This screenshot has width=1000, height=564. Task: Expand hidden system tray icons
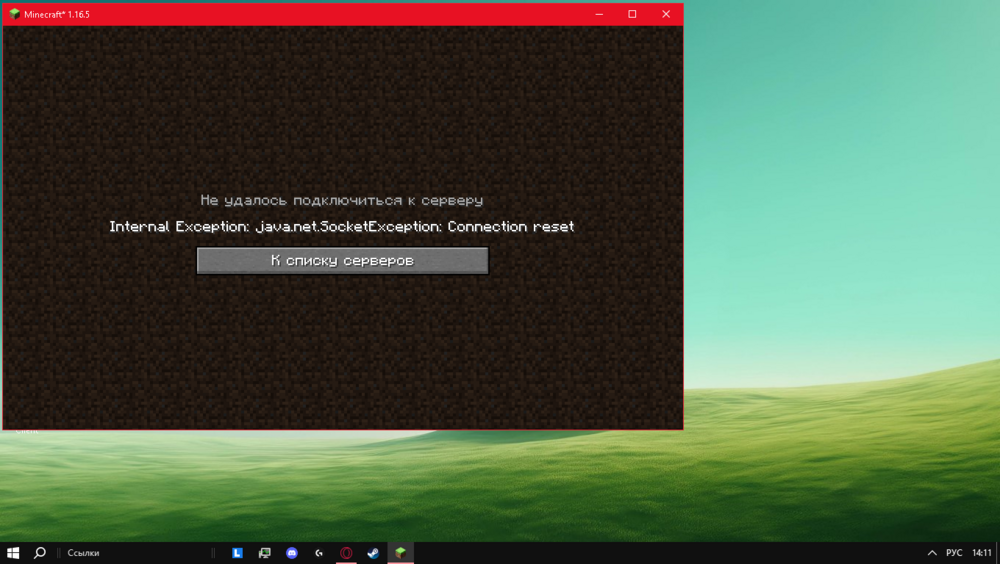click(x=933, y=552)
